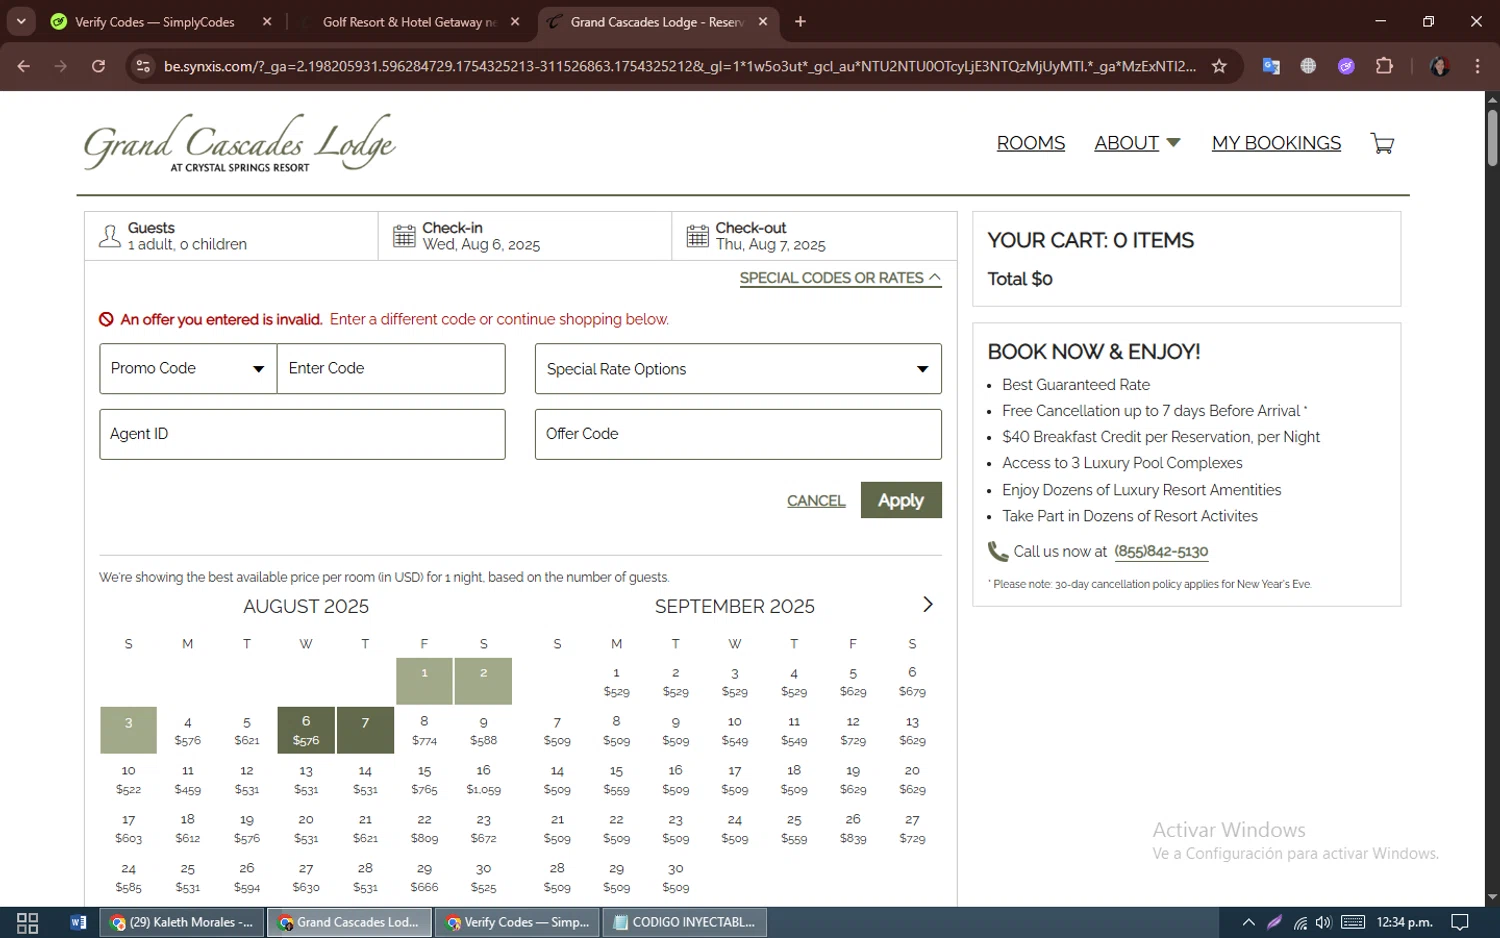Reload the page with refresh icon
1500x938 pixels.
point(98,66)
